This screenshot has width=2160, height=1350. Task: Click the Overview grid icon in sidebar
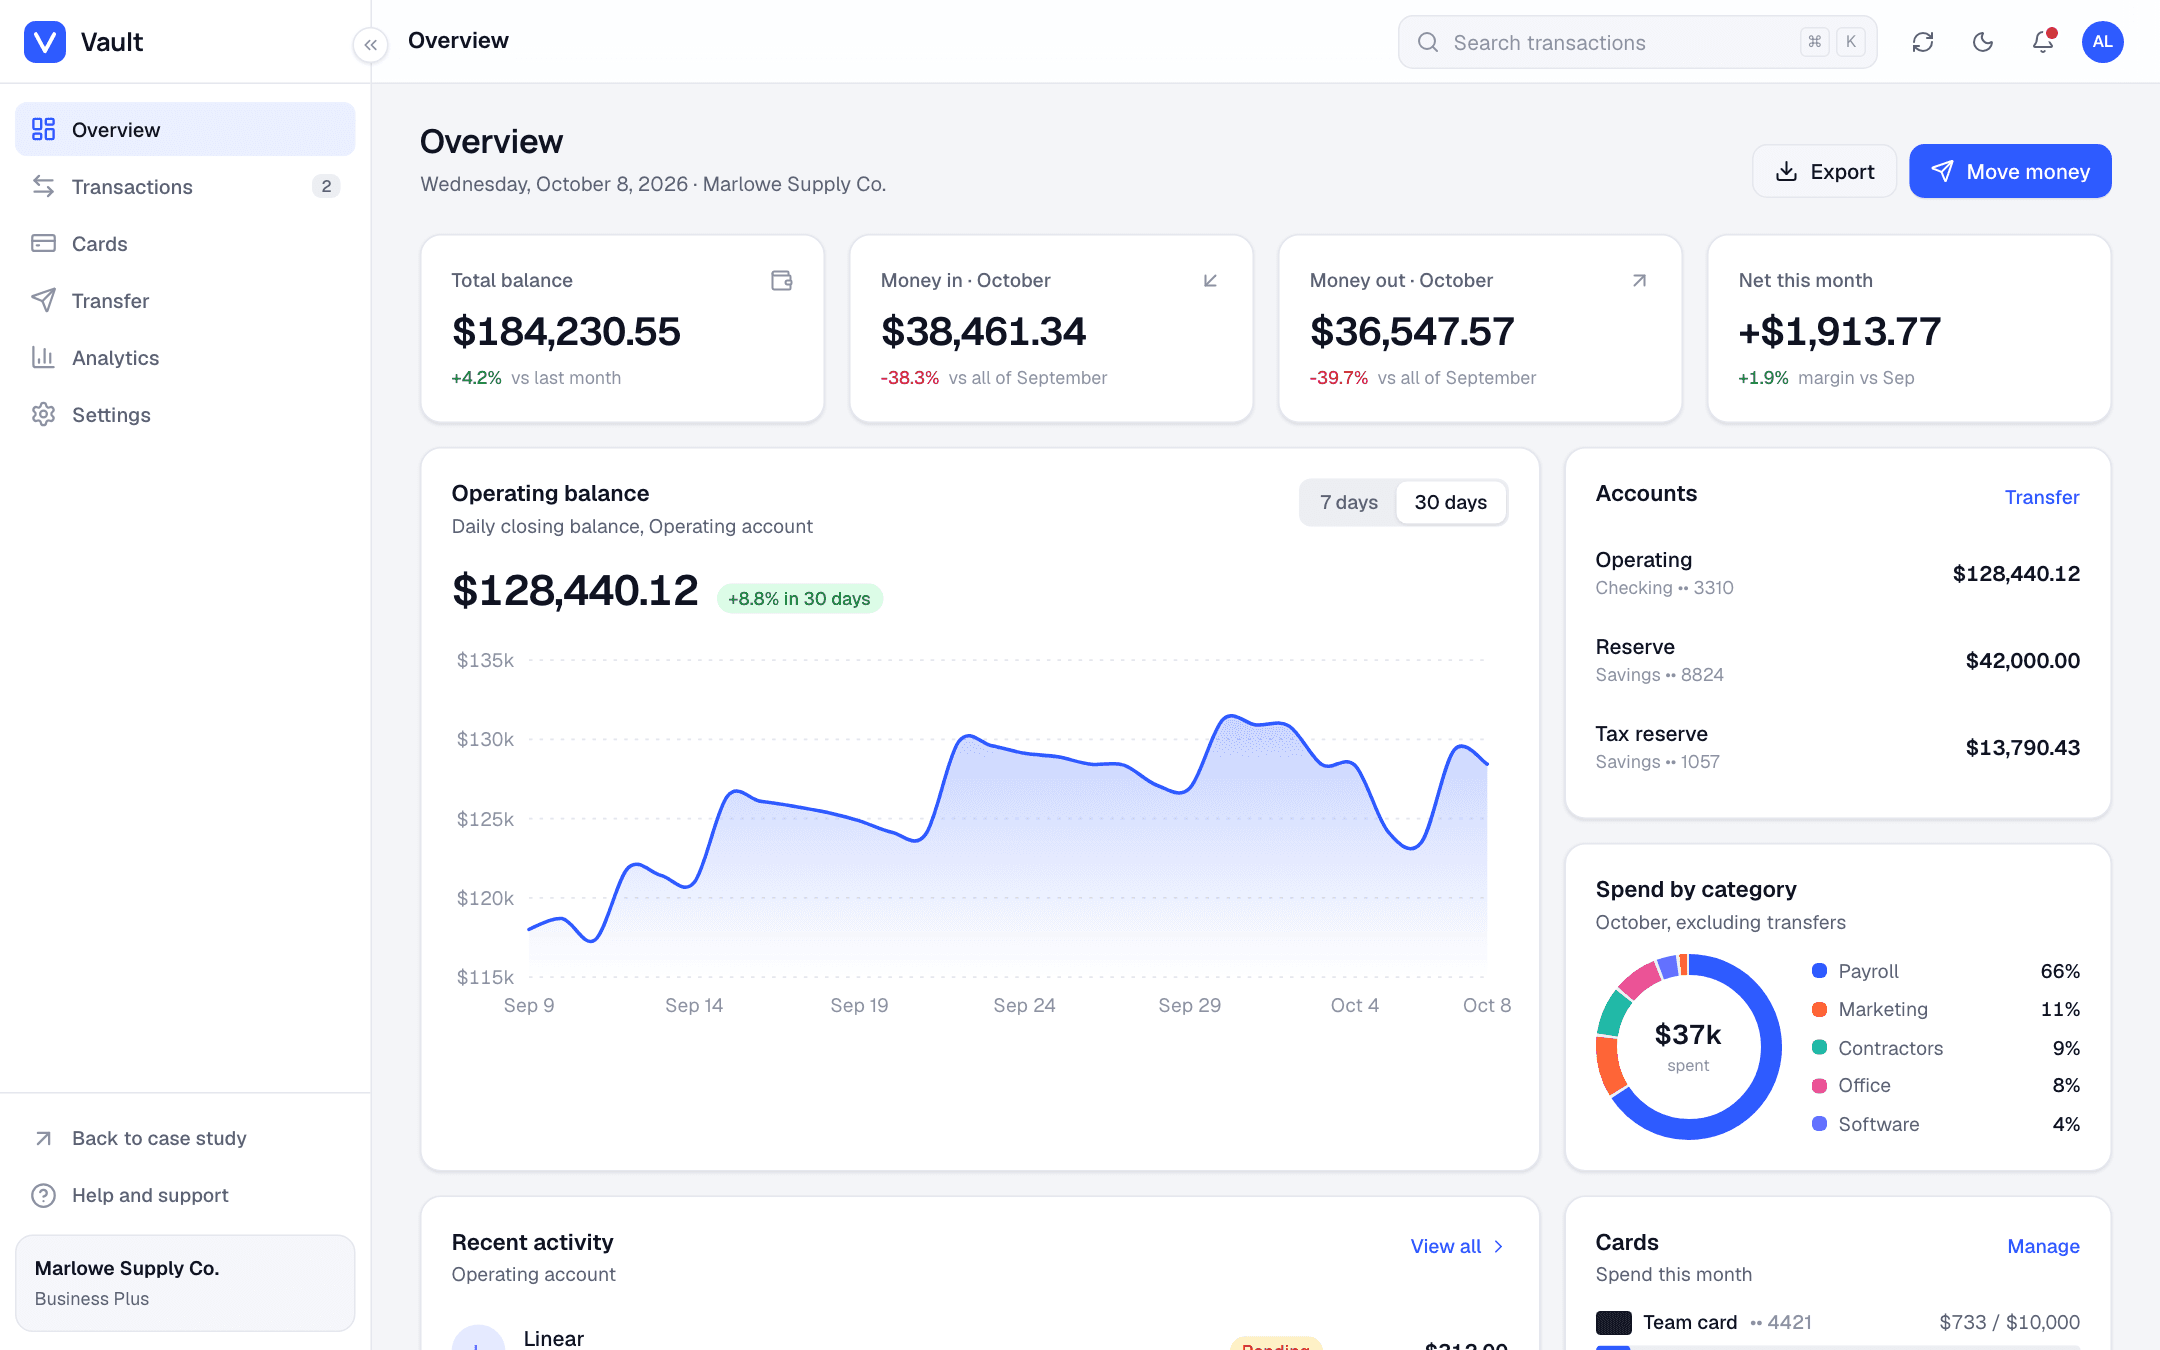coord(43,129)
